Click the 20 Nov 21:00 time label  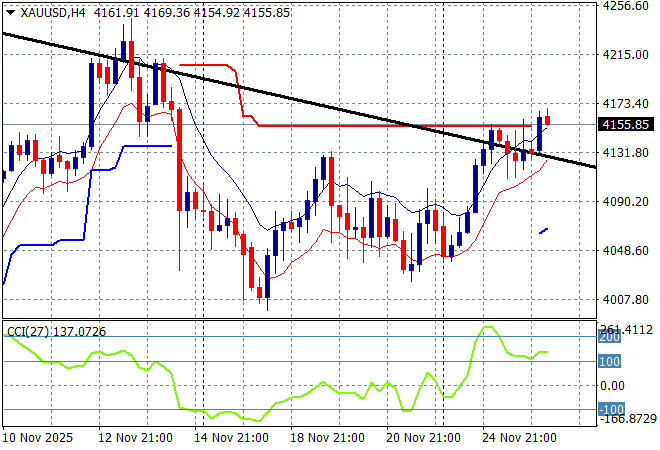(423, 438)
